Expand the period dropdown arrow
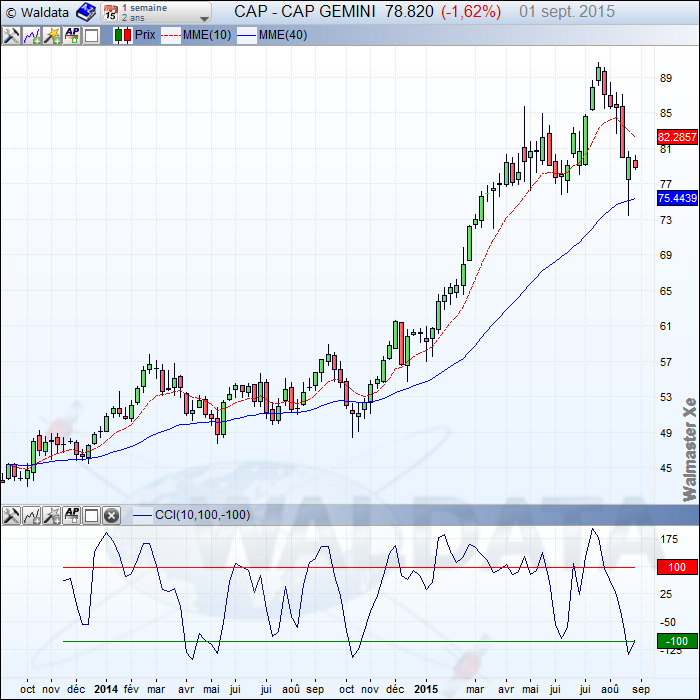The image size is (700, 700). (x=204, y=18)
